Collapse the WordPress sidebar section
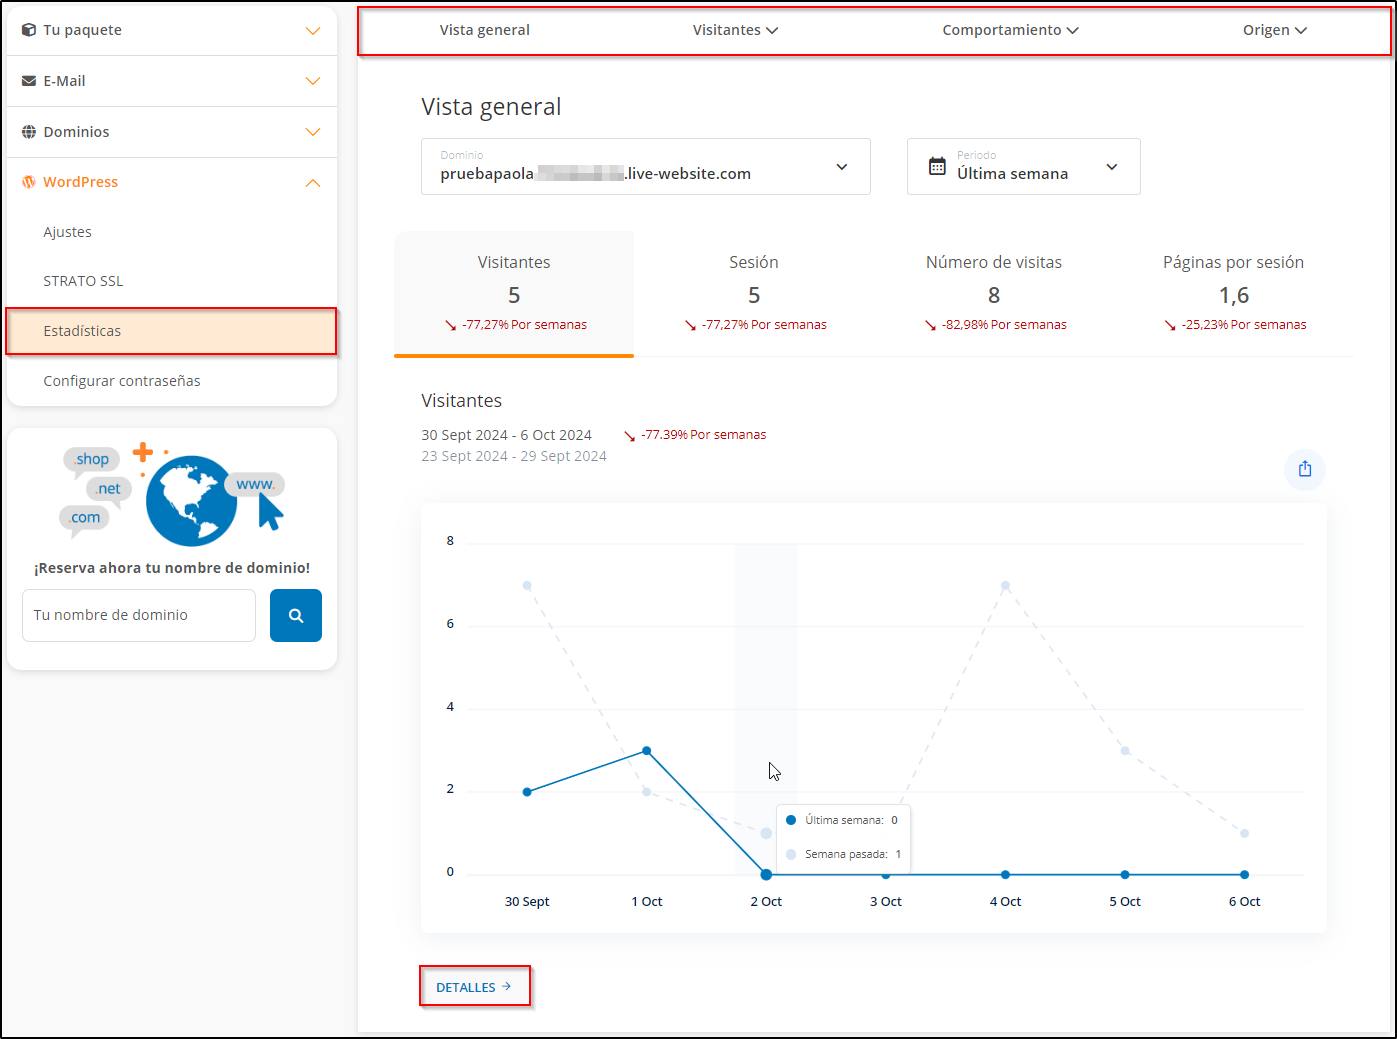This screenshot has height=1039, width=1397. 312,183
